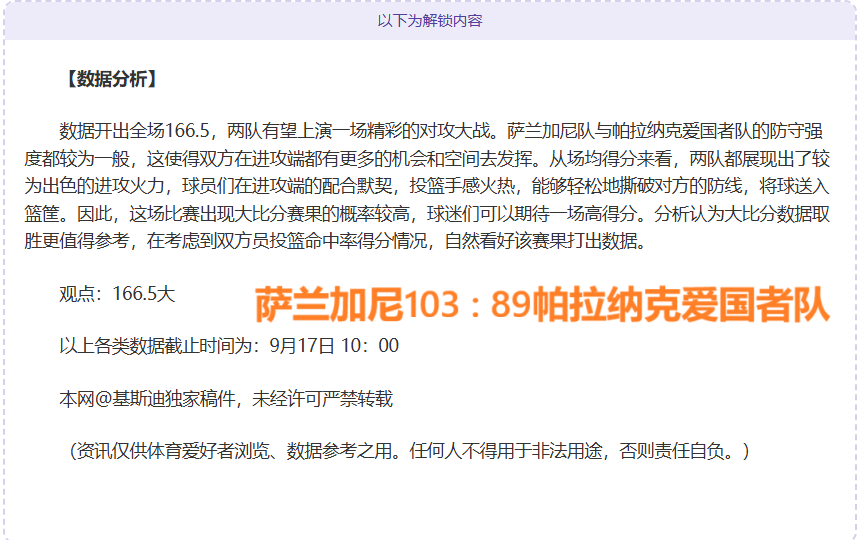Select the 【数据分析】 heading
Viewport: 859px width, 540px height.
[x=111, y=79]
